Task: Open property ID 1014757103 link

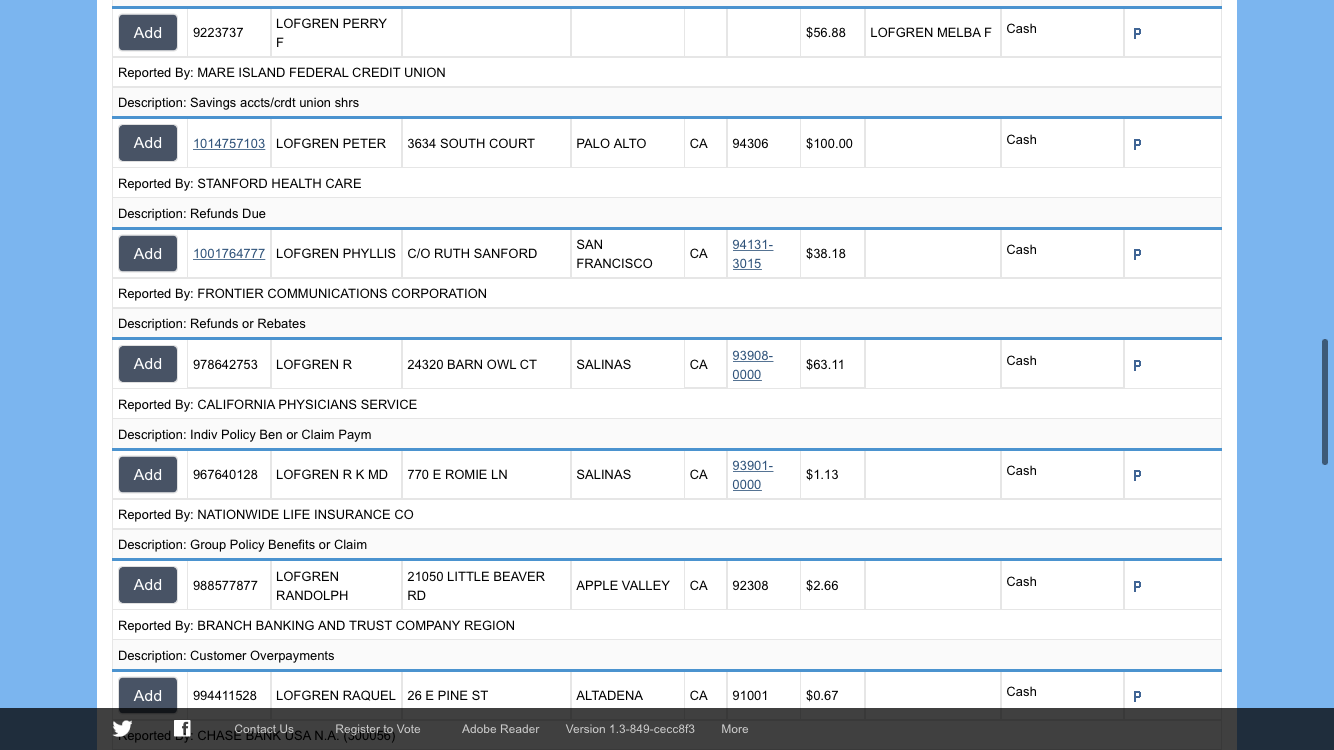Action: (x=229, y=144)
